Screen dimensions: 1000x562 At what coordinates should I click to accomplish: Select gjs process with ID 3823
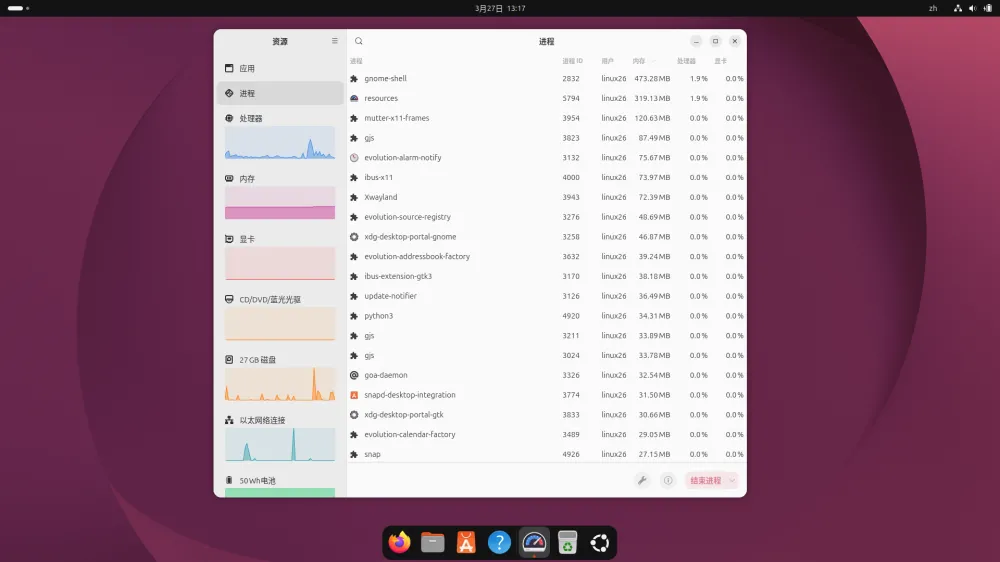547,138
